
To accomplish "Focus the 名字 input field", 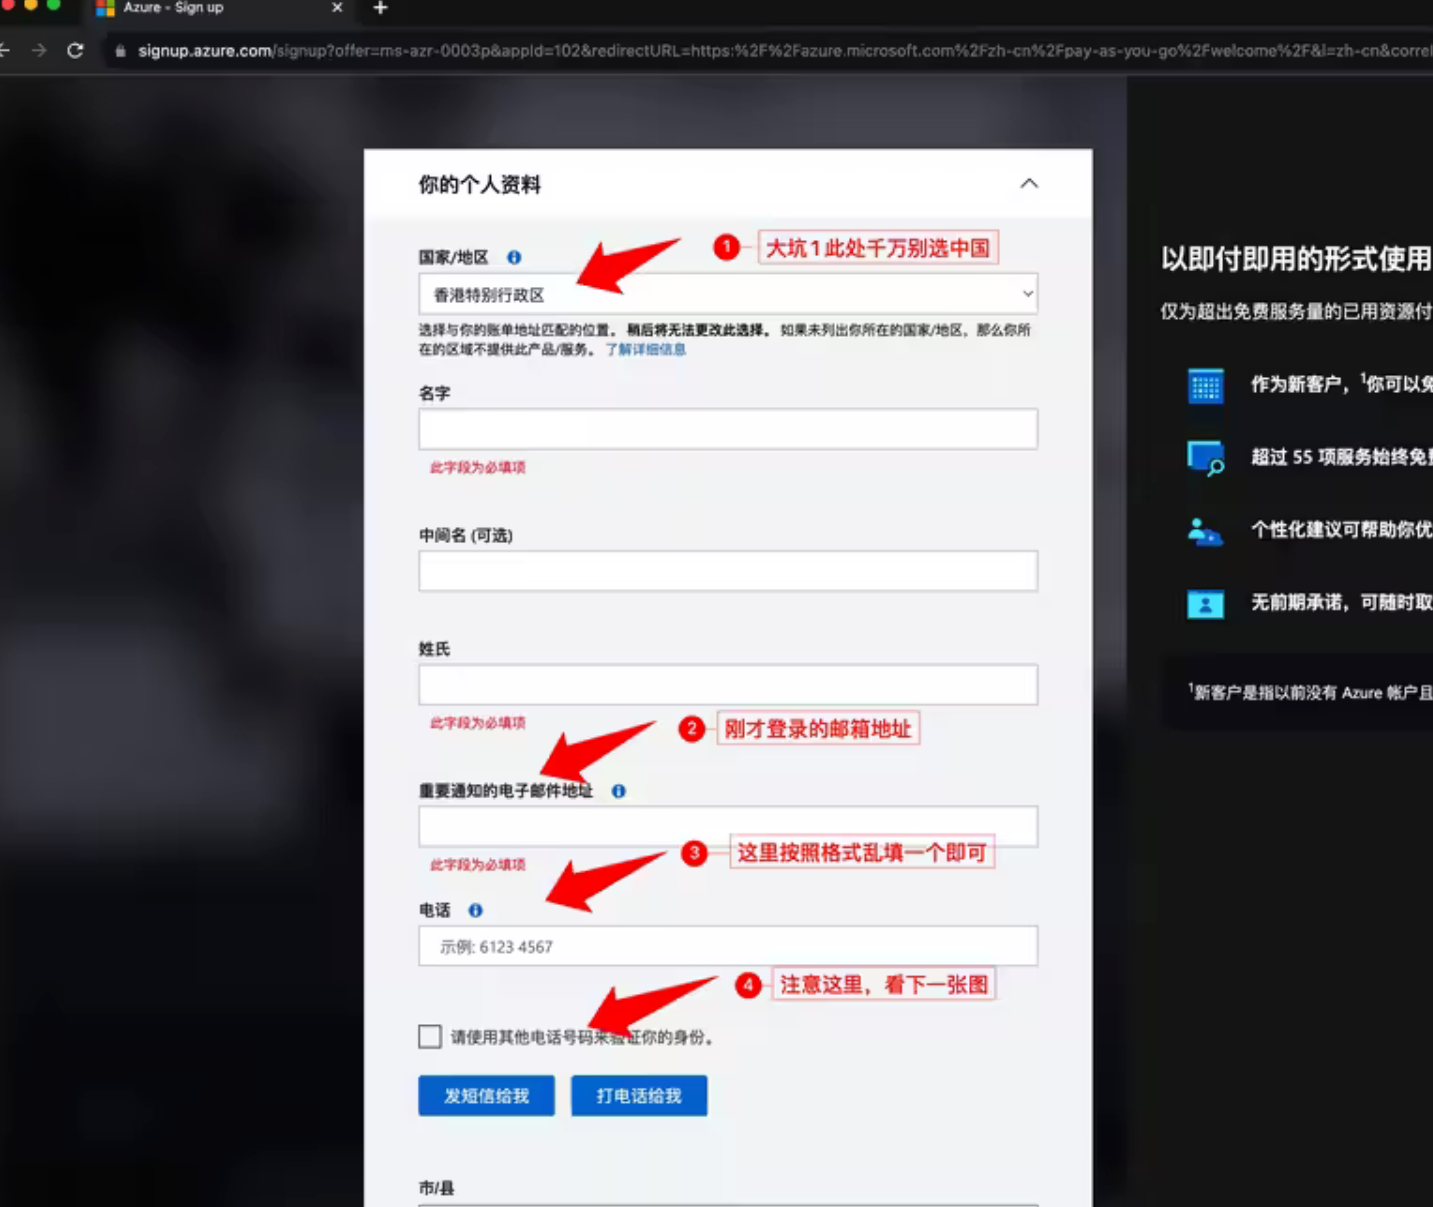I will point(728,429).
